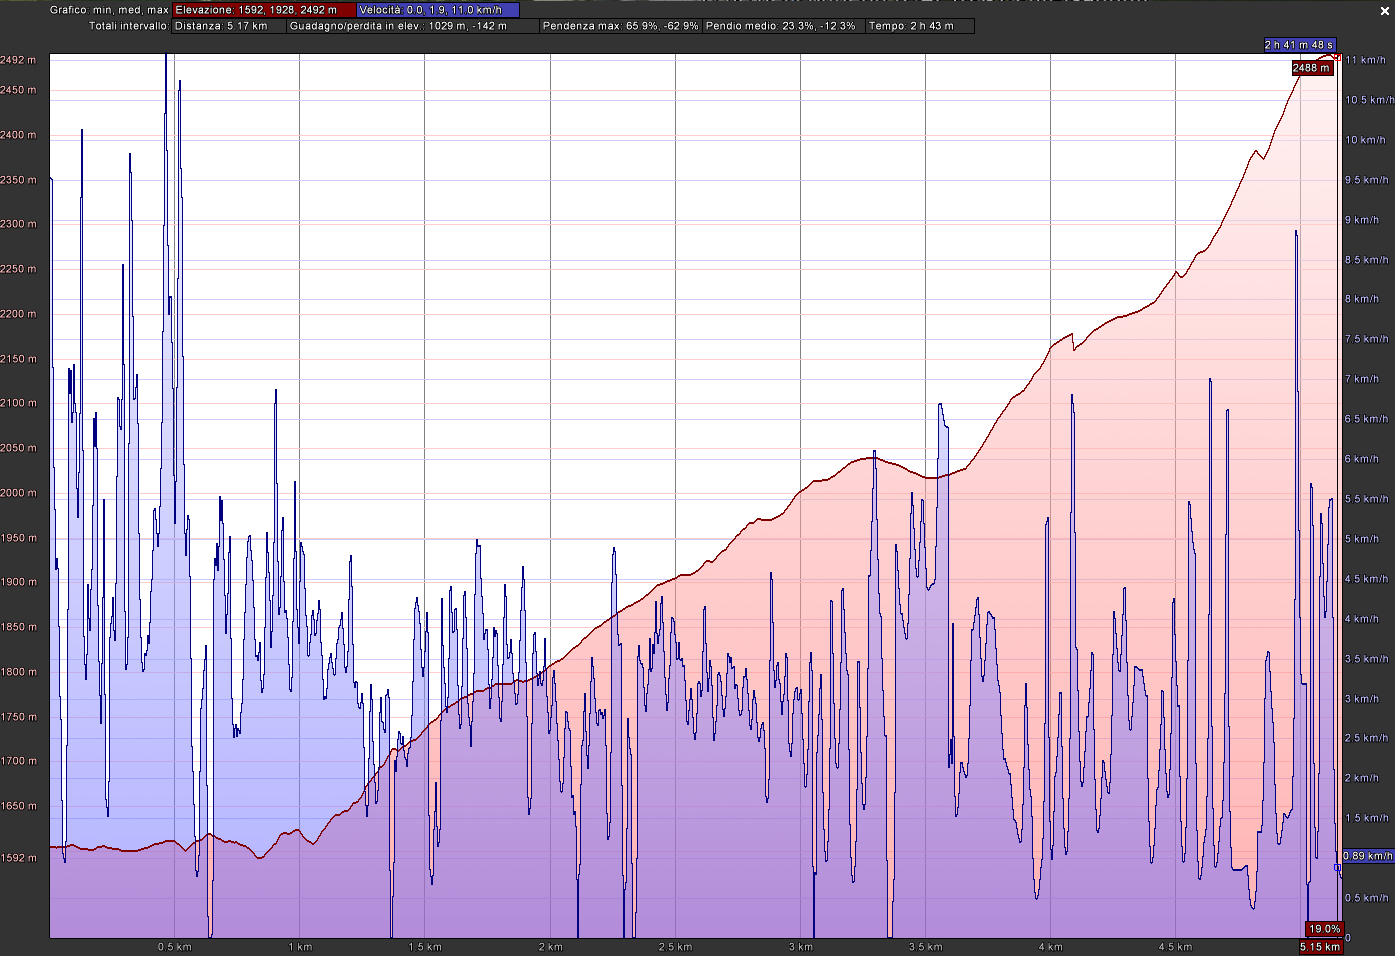Click the 2.5 km distance axis label

tap(675, 947)
